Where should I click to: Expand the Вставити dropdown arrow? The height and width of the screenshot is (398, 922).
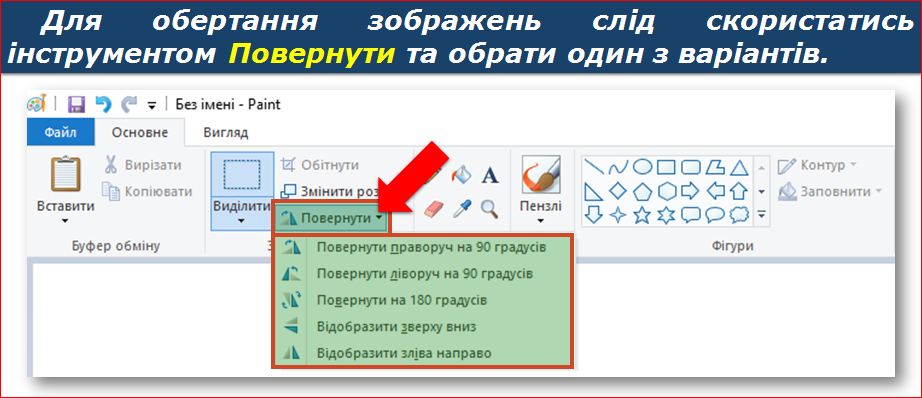(65, 222)
